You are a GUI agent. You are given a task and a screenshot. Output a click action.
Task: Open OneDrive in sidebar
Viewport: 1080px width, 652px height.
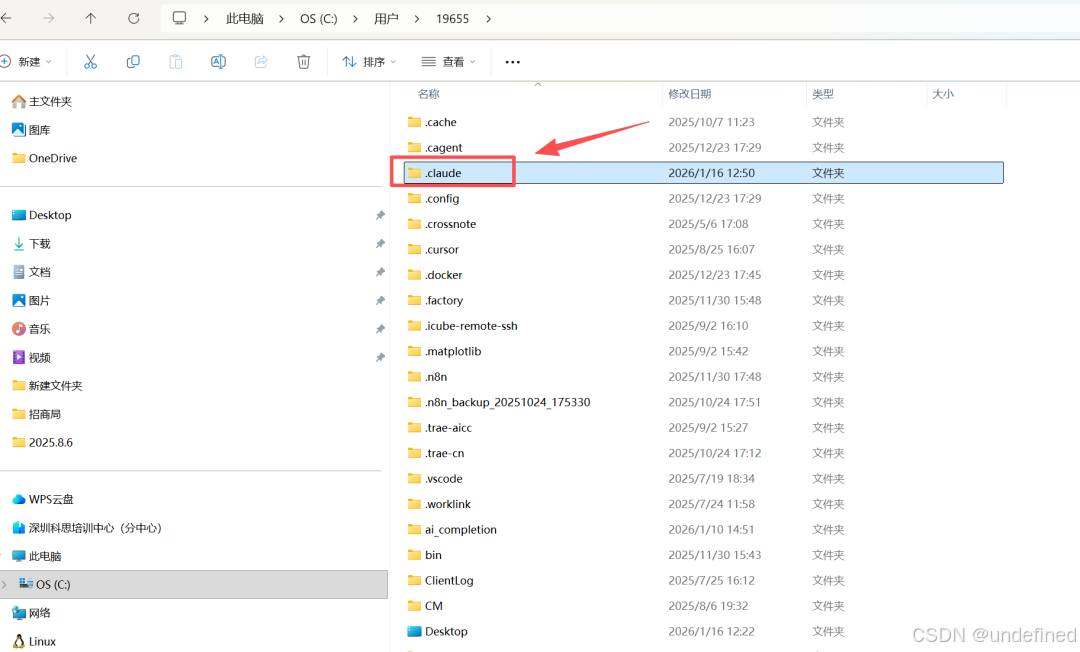(45, 158)
